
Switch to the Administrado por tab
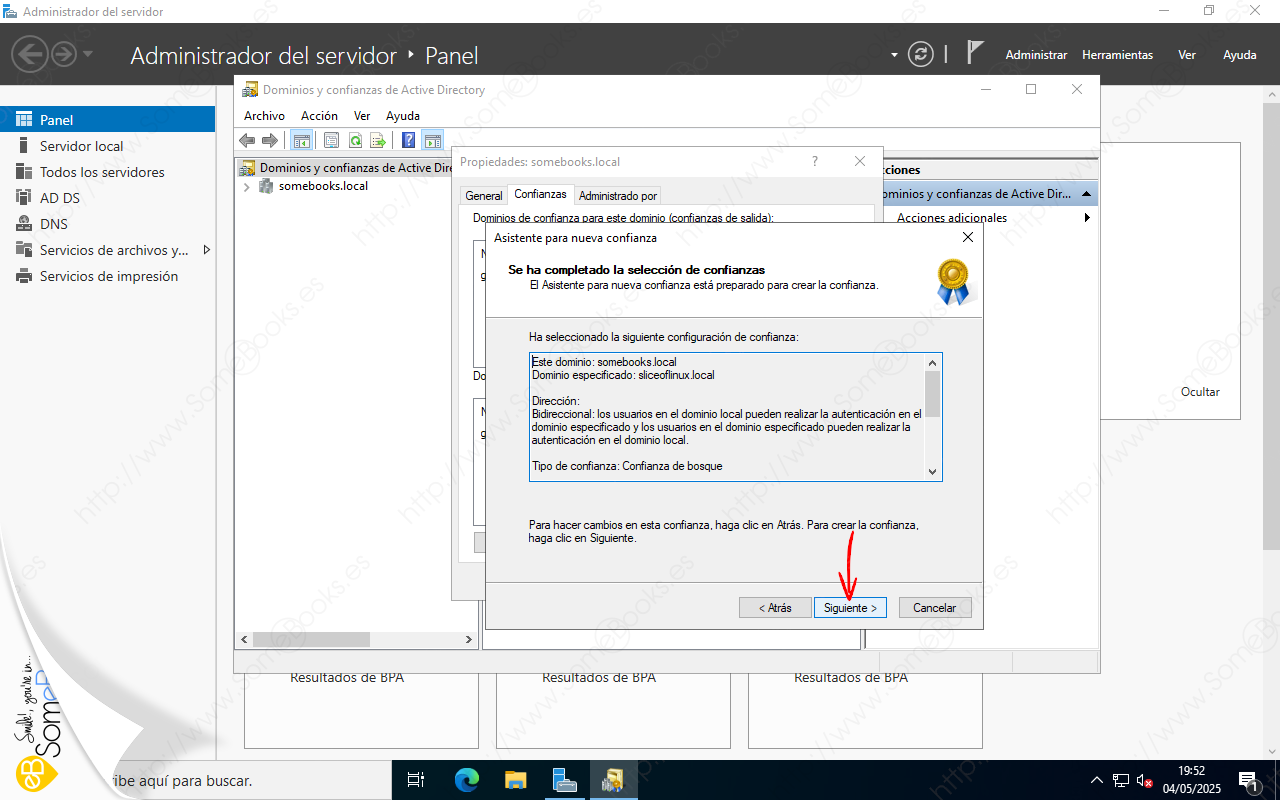[x=617, y=196]
